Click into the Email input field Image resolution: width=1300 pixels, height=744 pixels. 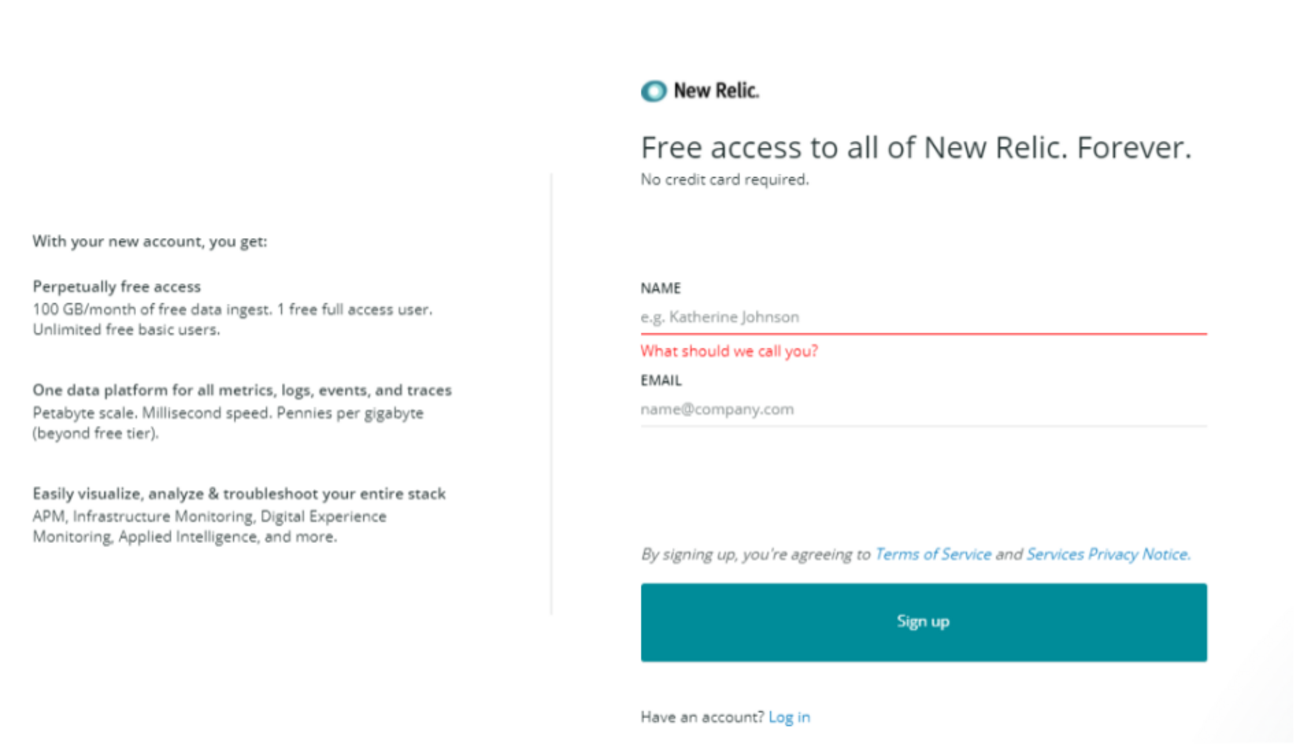922,409
